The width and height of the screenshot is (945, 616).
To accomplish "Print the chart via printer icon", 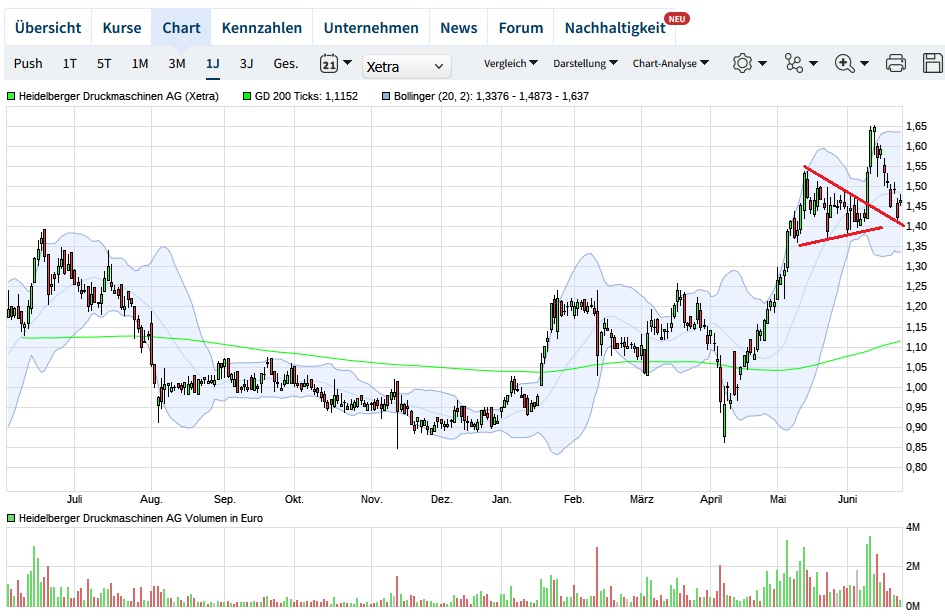I will [x=895, y=62].
